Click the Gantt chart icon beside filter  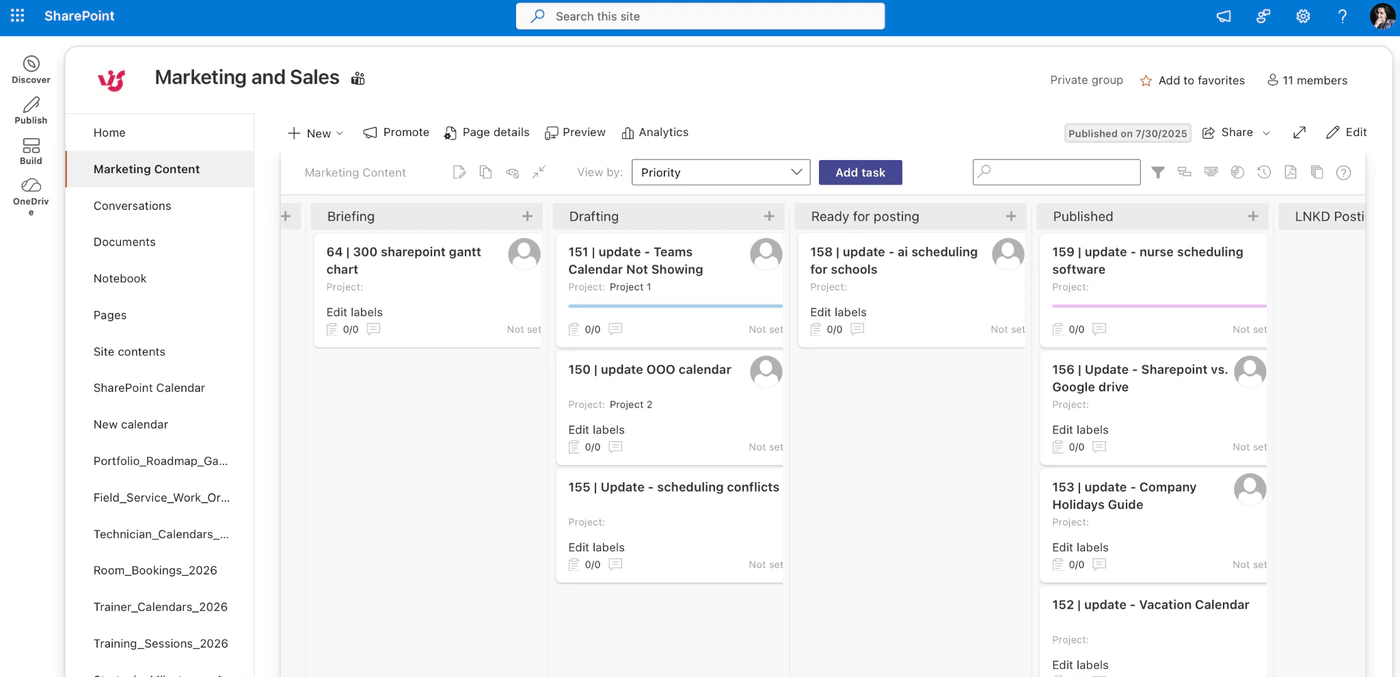tap(1184, 172)
